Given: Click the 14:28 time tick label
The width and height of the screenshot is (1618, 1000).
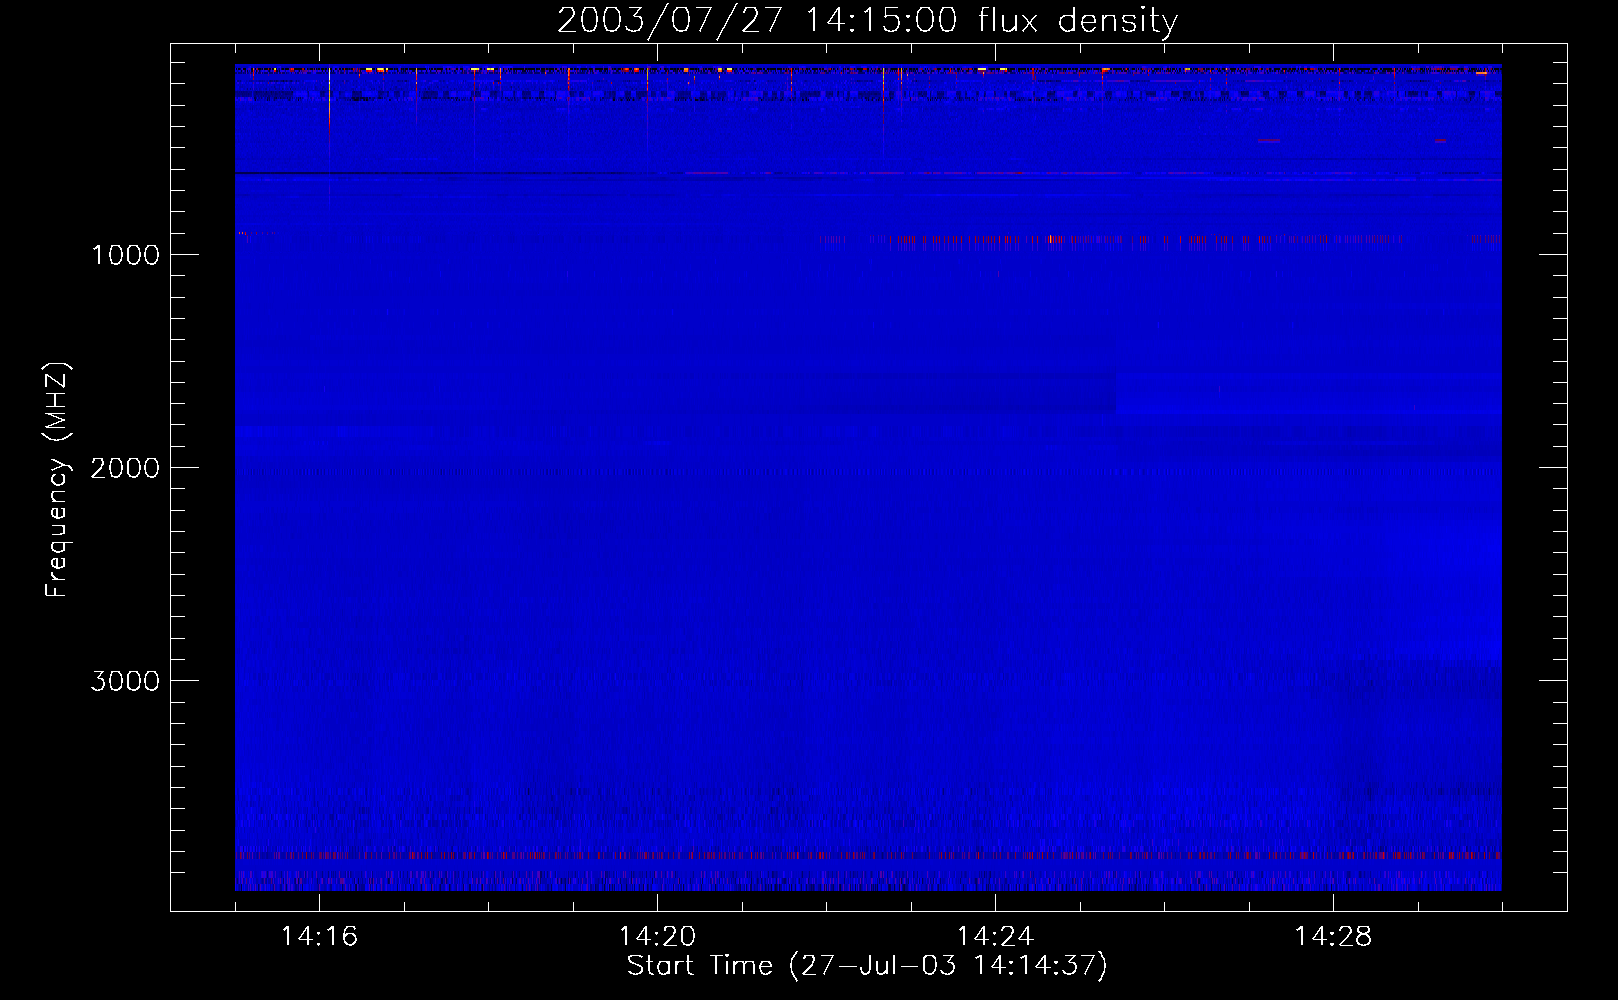Looking at the screenshot, I should pyautogui.click(x=1333, y=936).
